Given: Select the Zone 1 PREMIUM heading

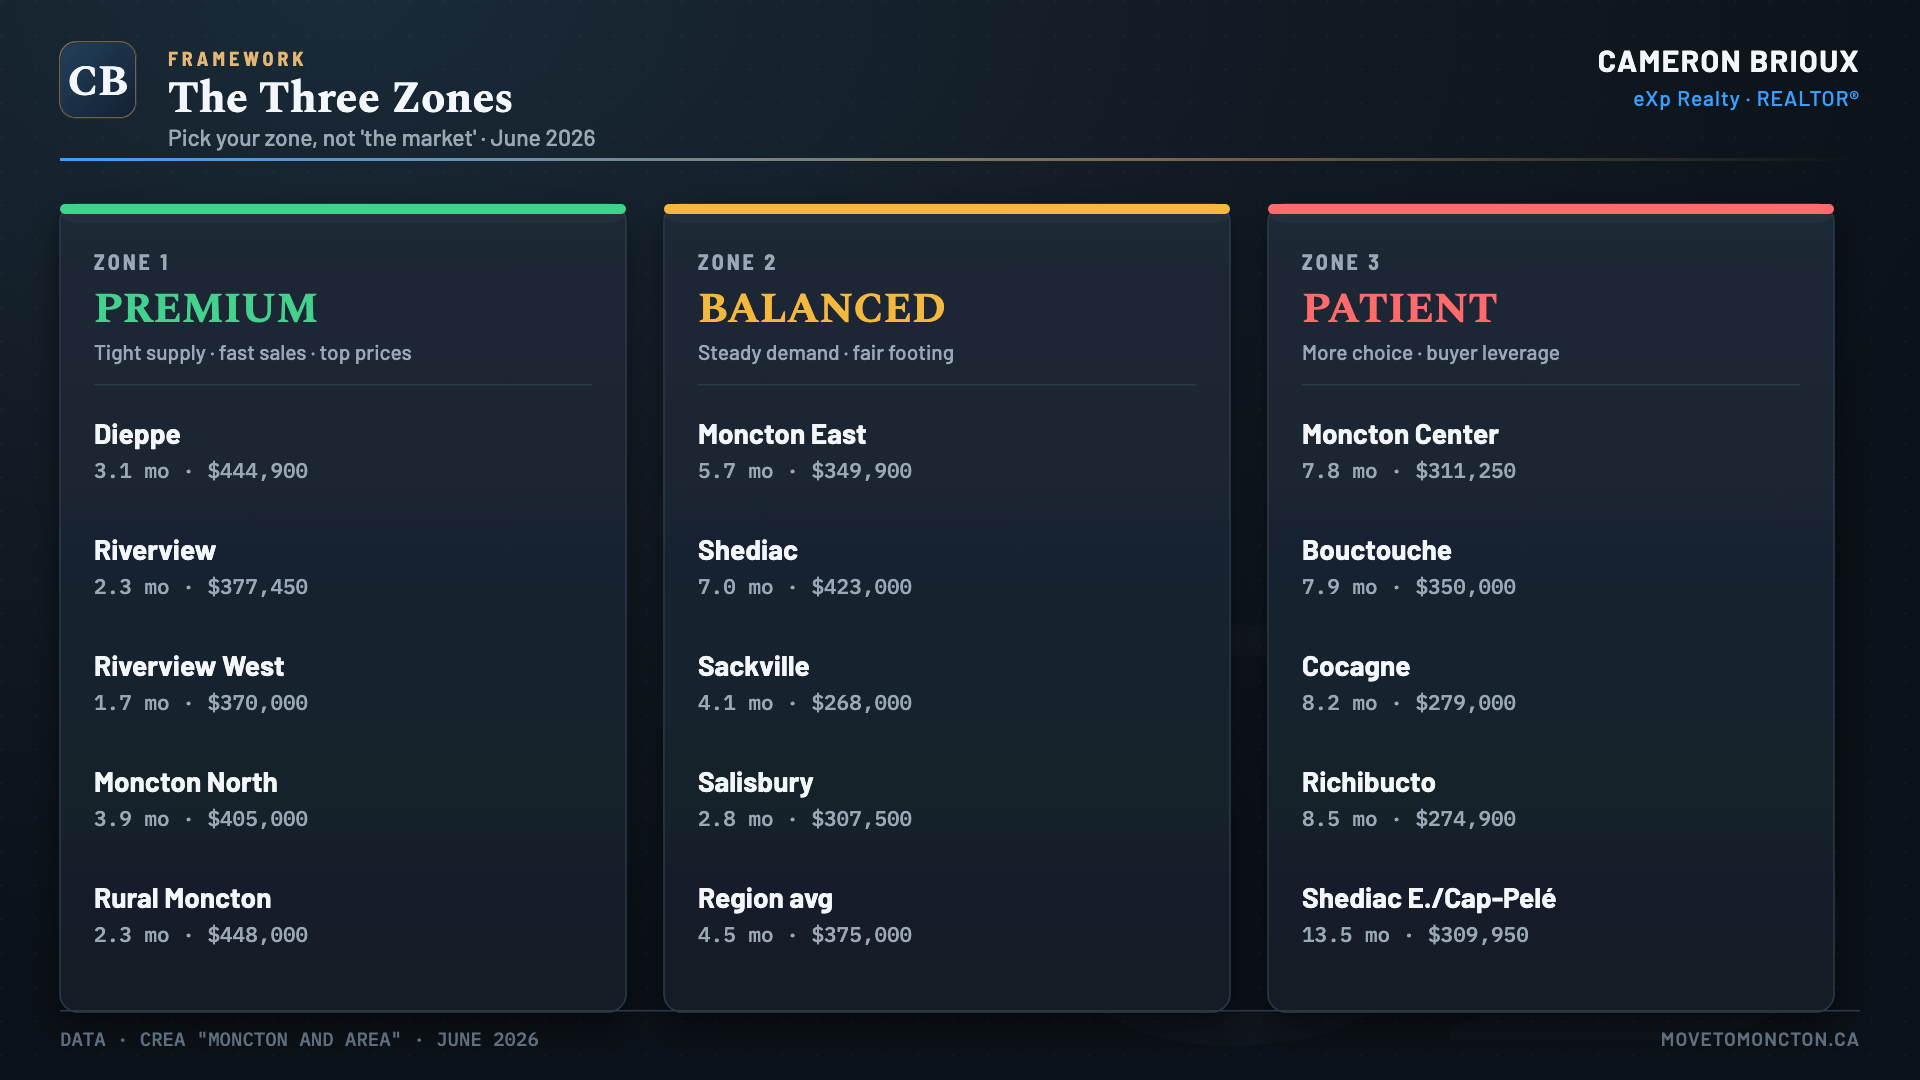Looking at the screenshot, I should pos(206,308).
